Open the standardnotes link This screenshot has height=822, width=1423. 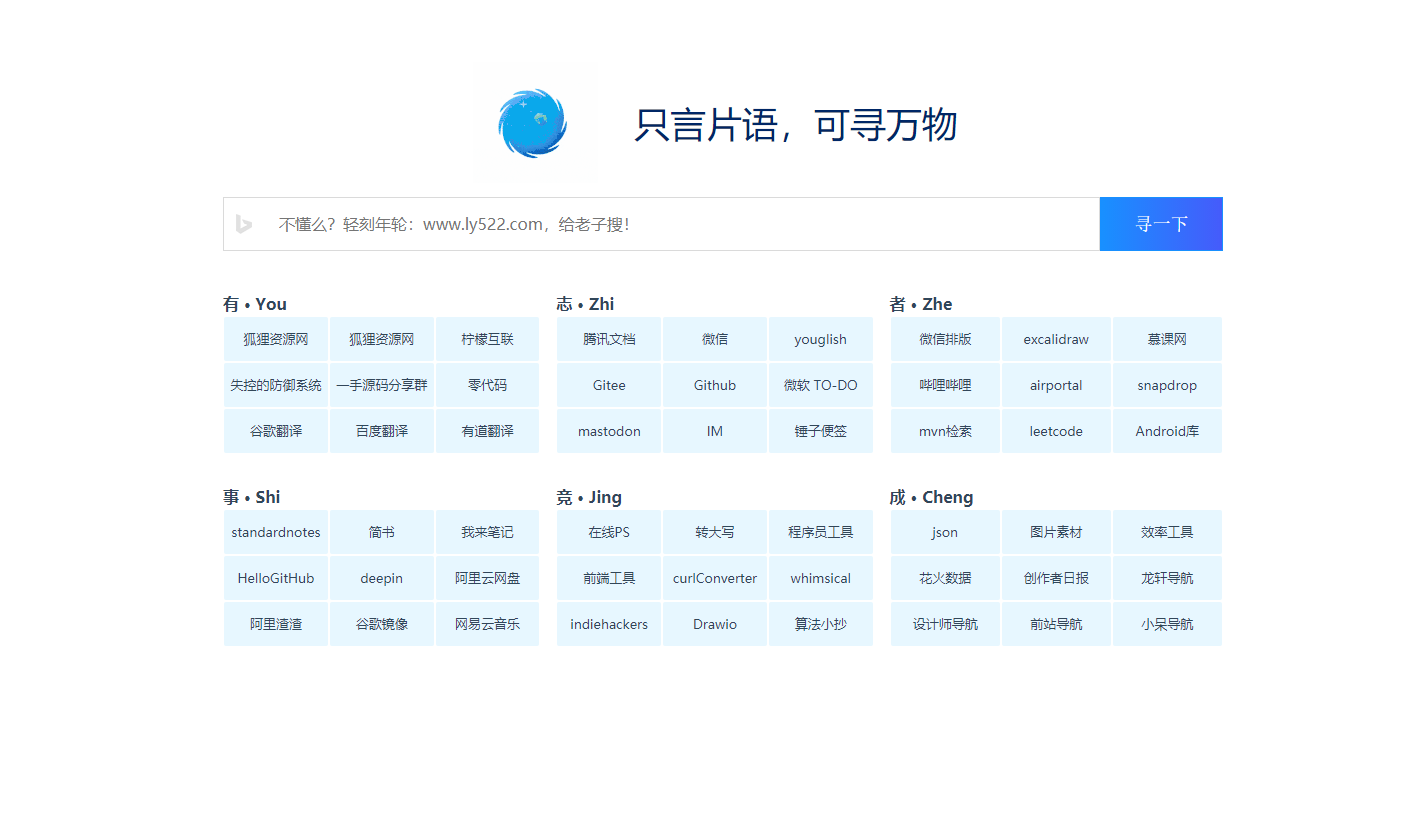click(275, 532)
